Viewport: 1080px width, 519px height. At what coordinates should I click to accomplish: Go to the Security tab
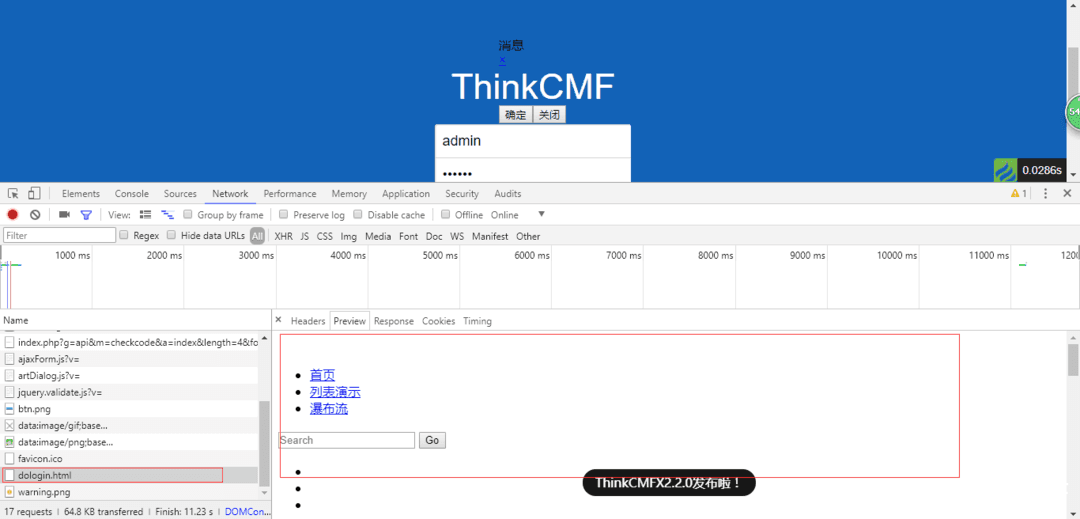click(461, 193)
